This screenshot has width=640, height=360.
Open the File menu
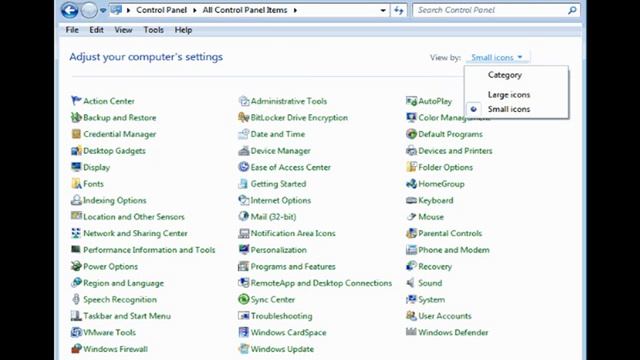(x=72, y=30)
